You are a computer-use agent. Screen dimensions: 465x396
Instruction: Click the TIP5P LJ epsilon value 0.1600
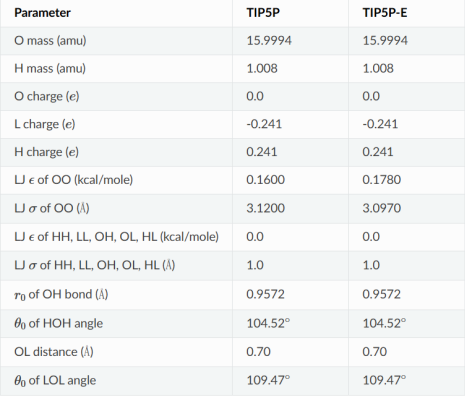(x=266, y=180)
